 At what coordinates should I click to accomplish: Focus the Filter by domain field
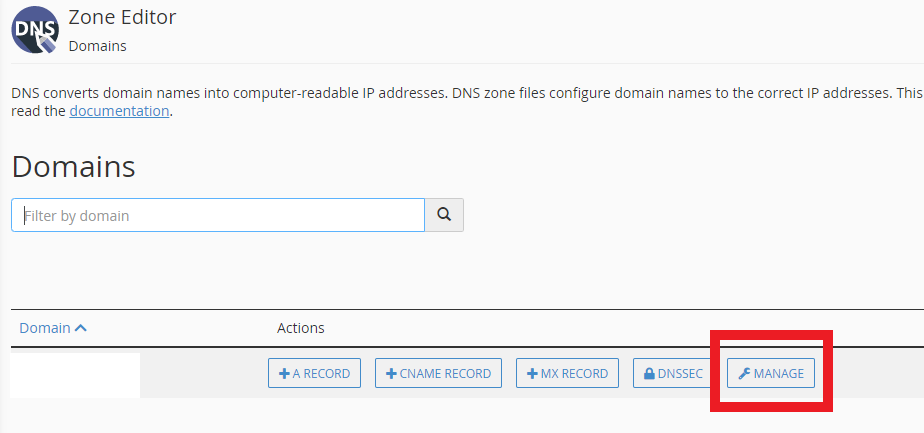pos(218,215)
